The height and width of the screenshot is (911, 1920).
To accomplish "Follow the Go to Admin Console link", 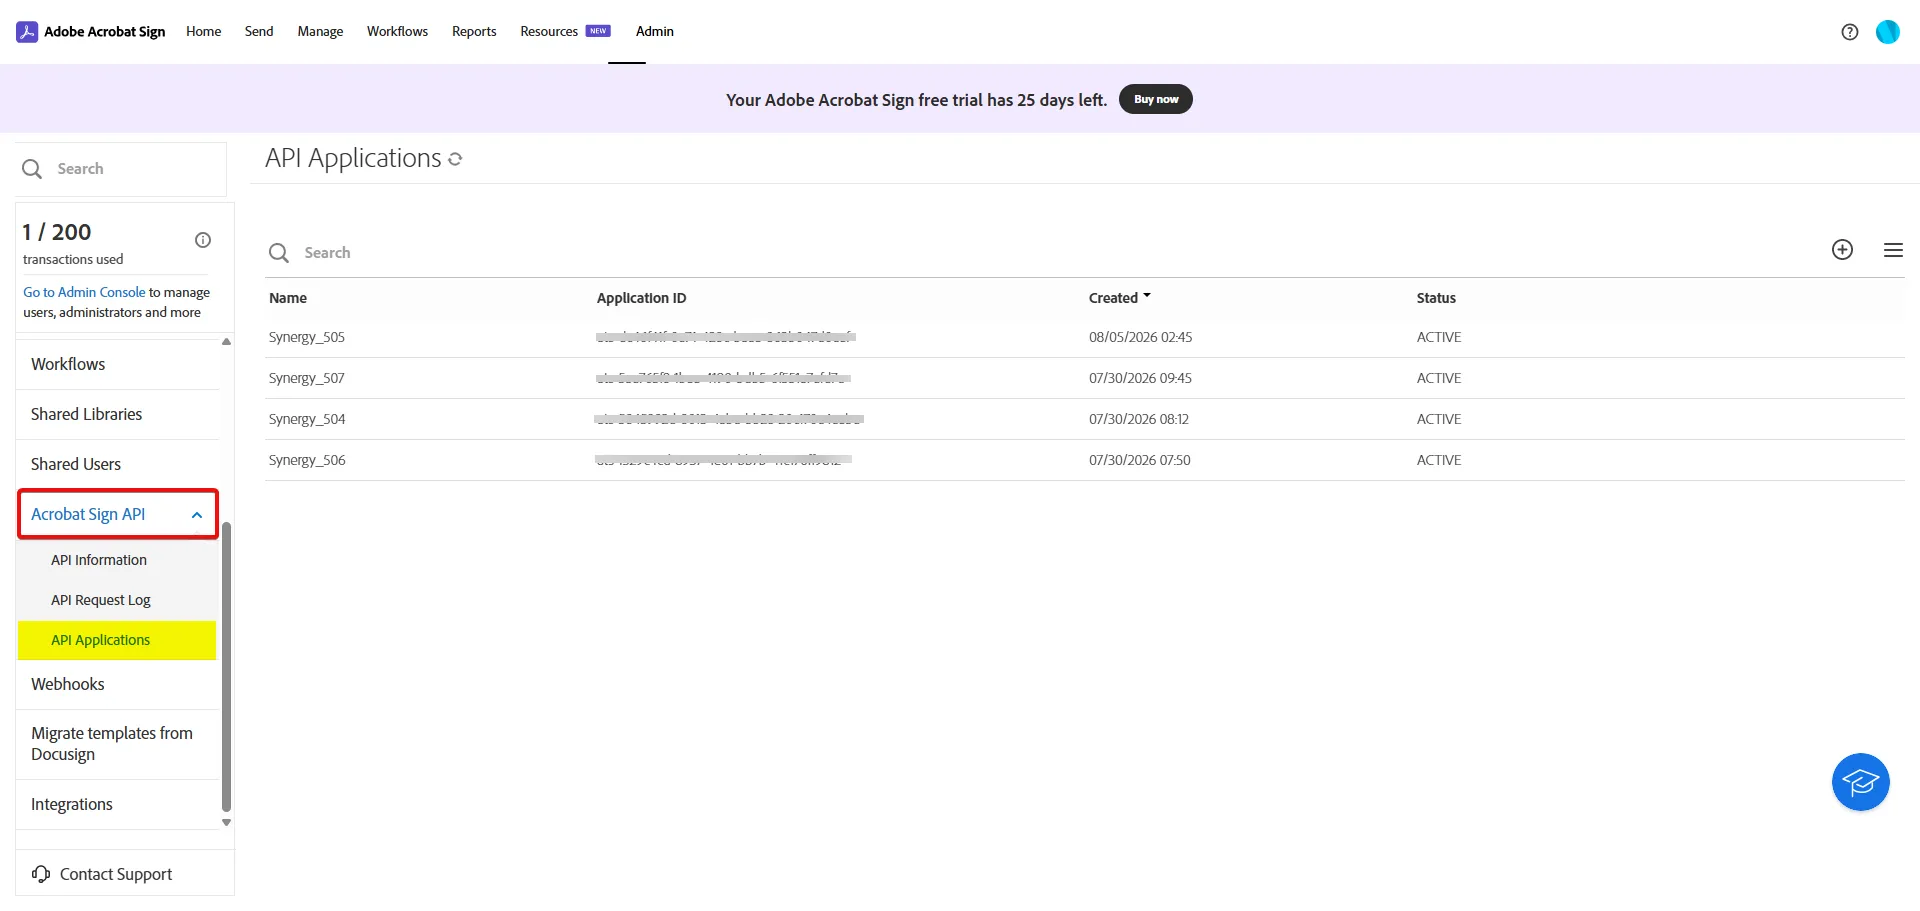I will (84, 292).
